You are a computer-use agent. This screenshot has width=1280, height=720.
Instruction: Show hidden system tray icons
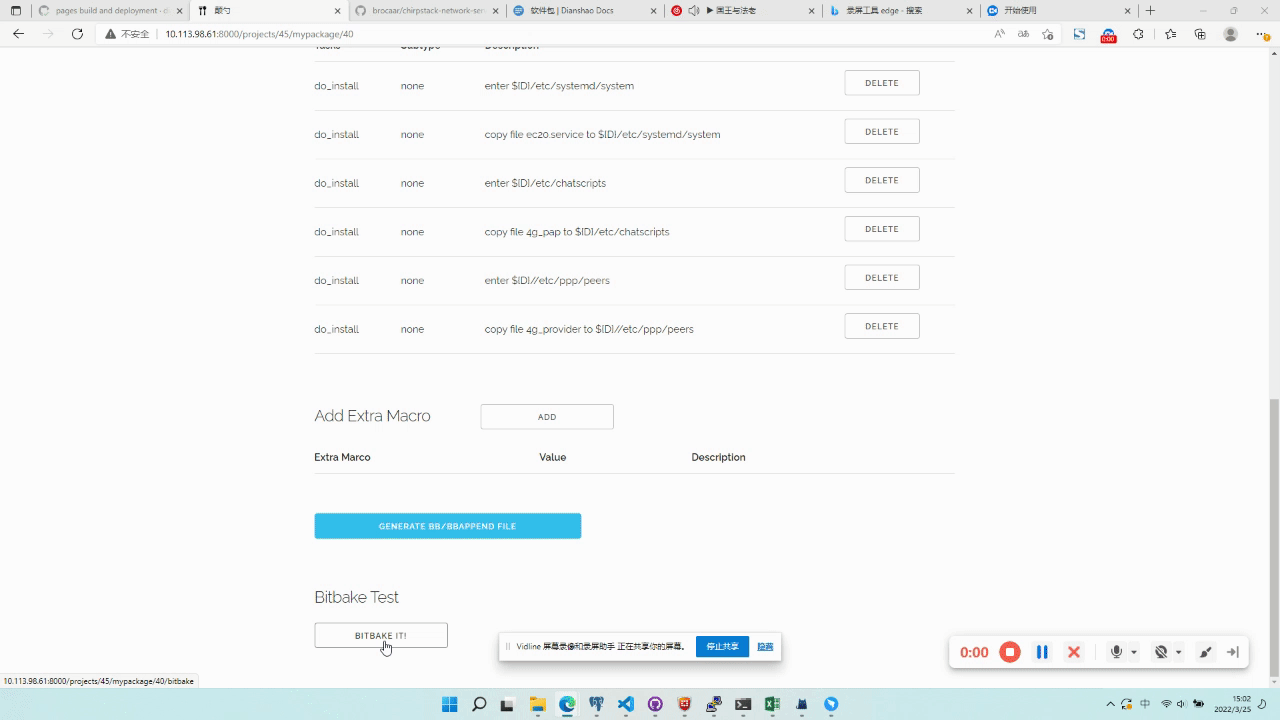tap(1110, 704)
